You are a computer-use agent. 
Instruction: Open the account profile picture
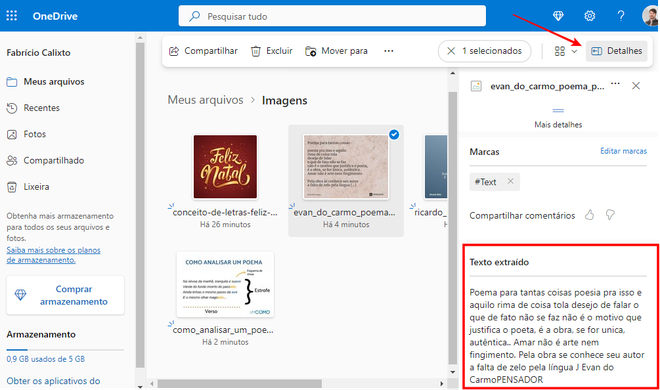[x=650, y=16]
